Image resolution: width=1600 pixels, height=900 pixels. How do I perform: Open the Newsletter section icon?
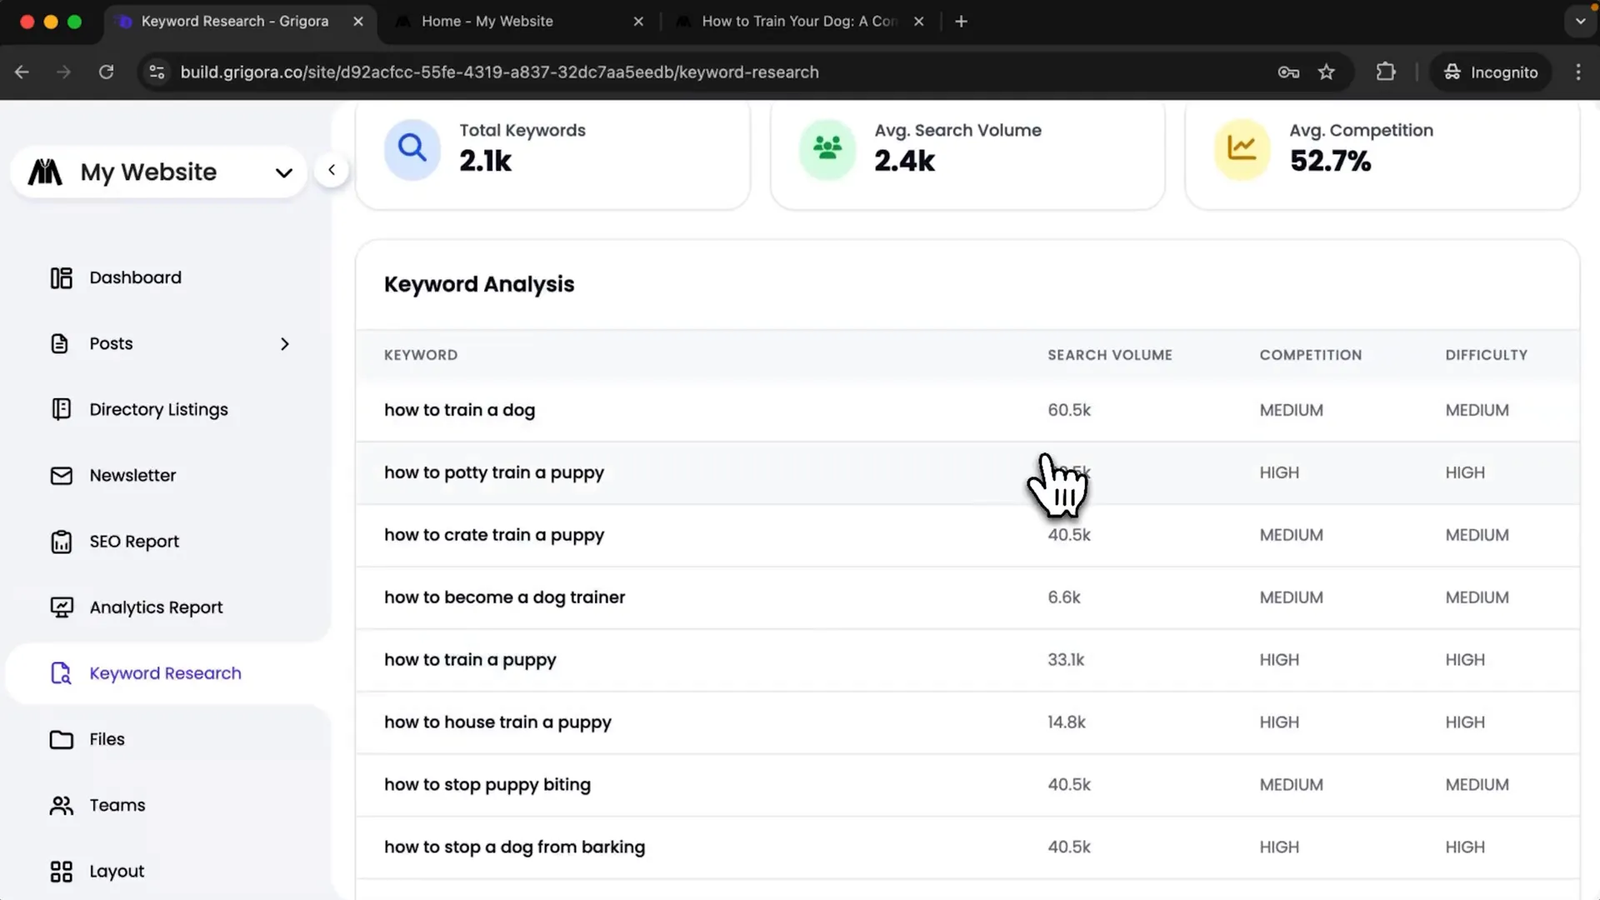pyautogui.click(x=60, y=475)
